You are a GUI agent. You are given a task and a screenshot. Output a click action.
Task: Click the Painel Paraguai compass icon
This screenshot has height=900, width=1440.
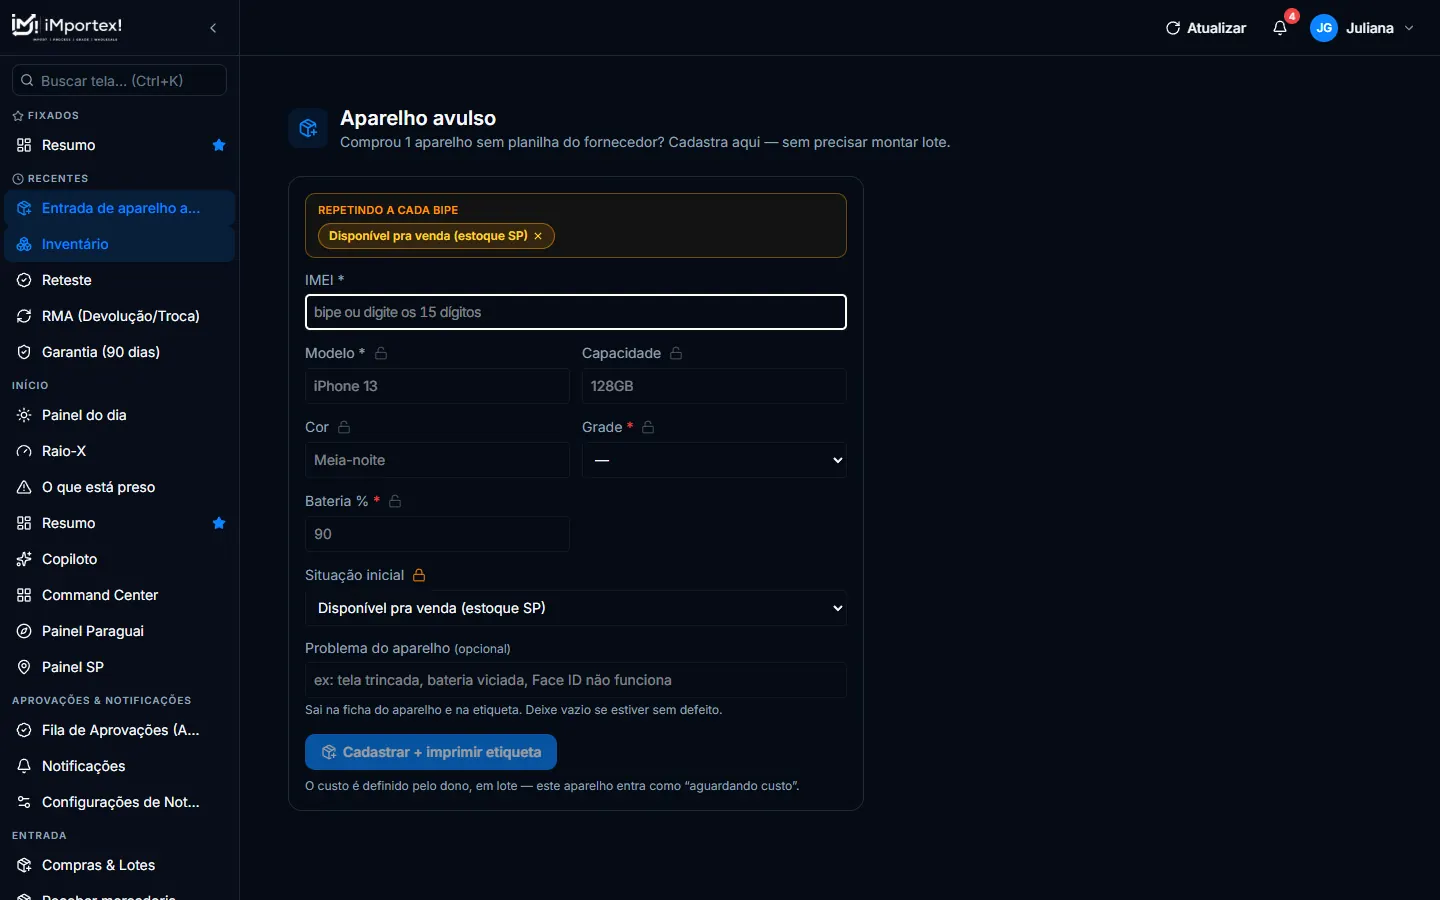click(x=24, y=631)
